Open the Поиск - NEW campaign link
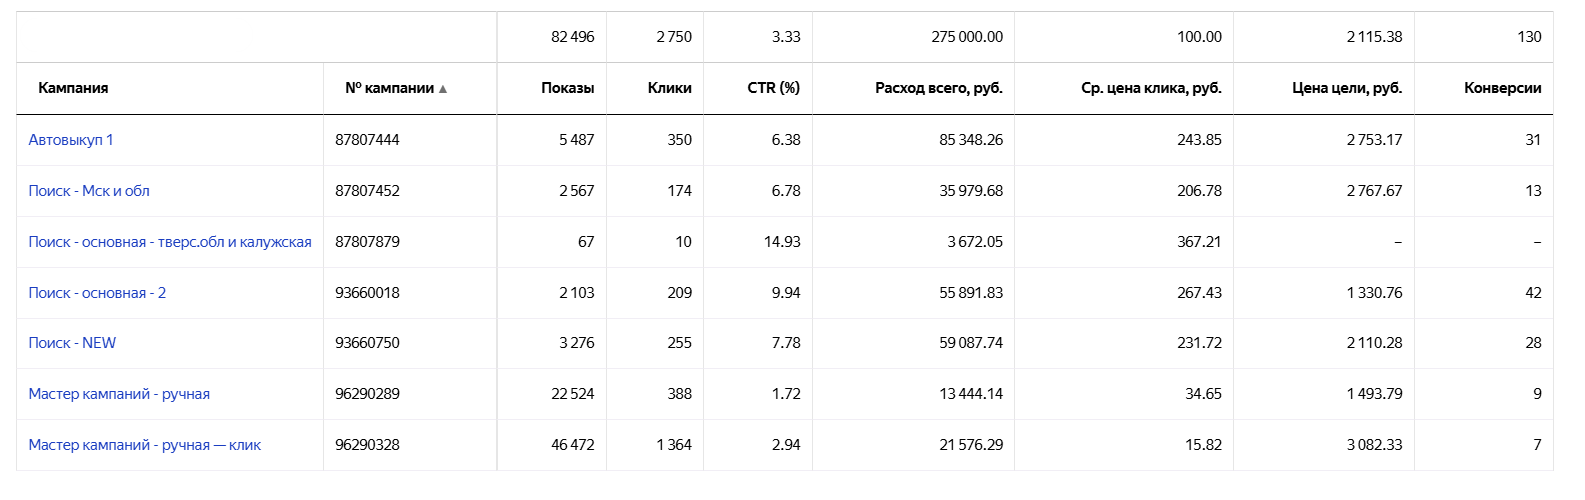This screenshot has width=1585, height=500. (72, 343)
